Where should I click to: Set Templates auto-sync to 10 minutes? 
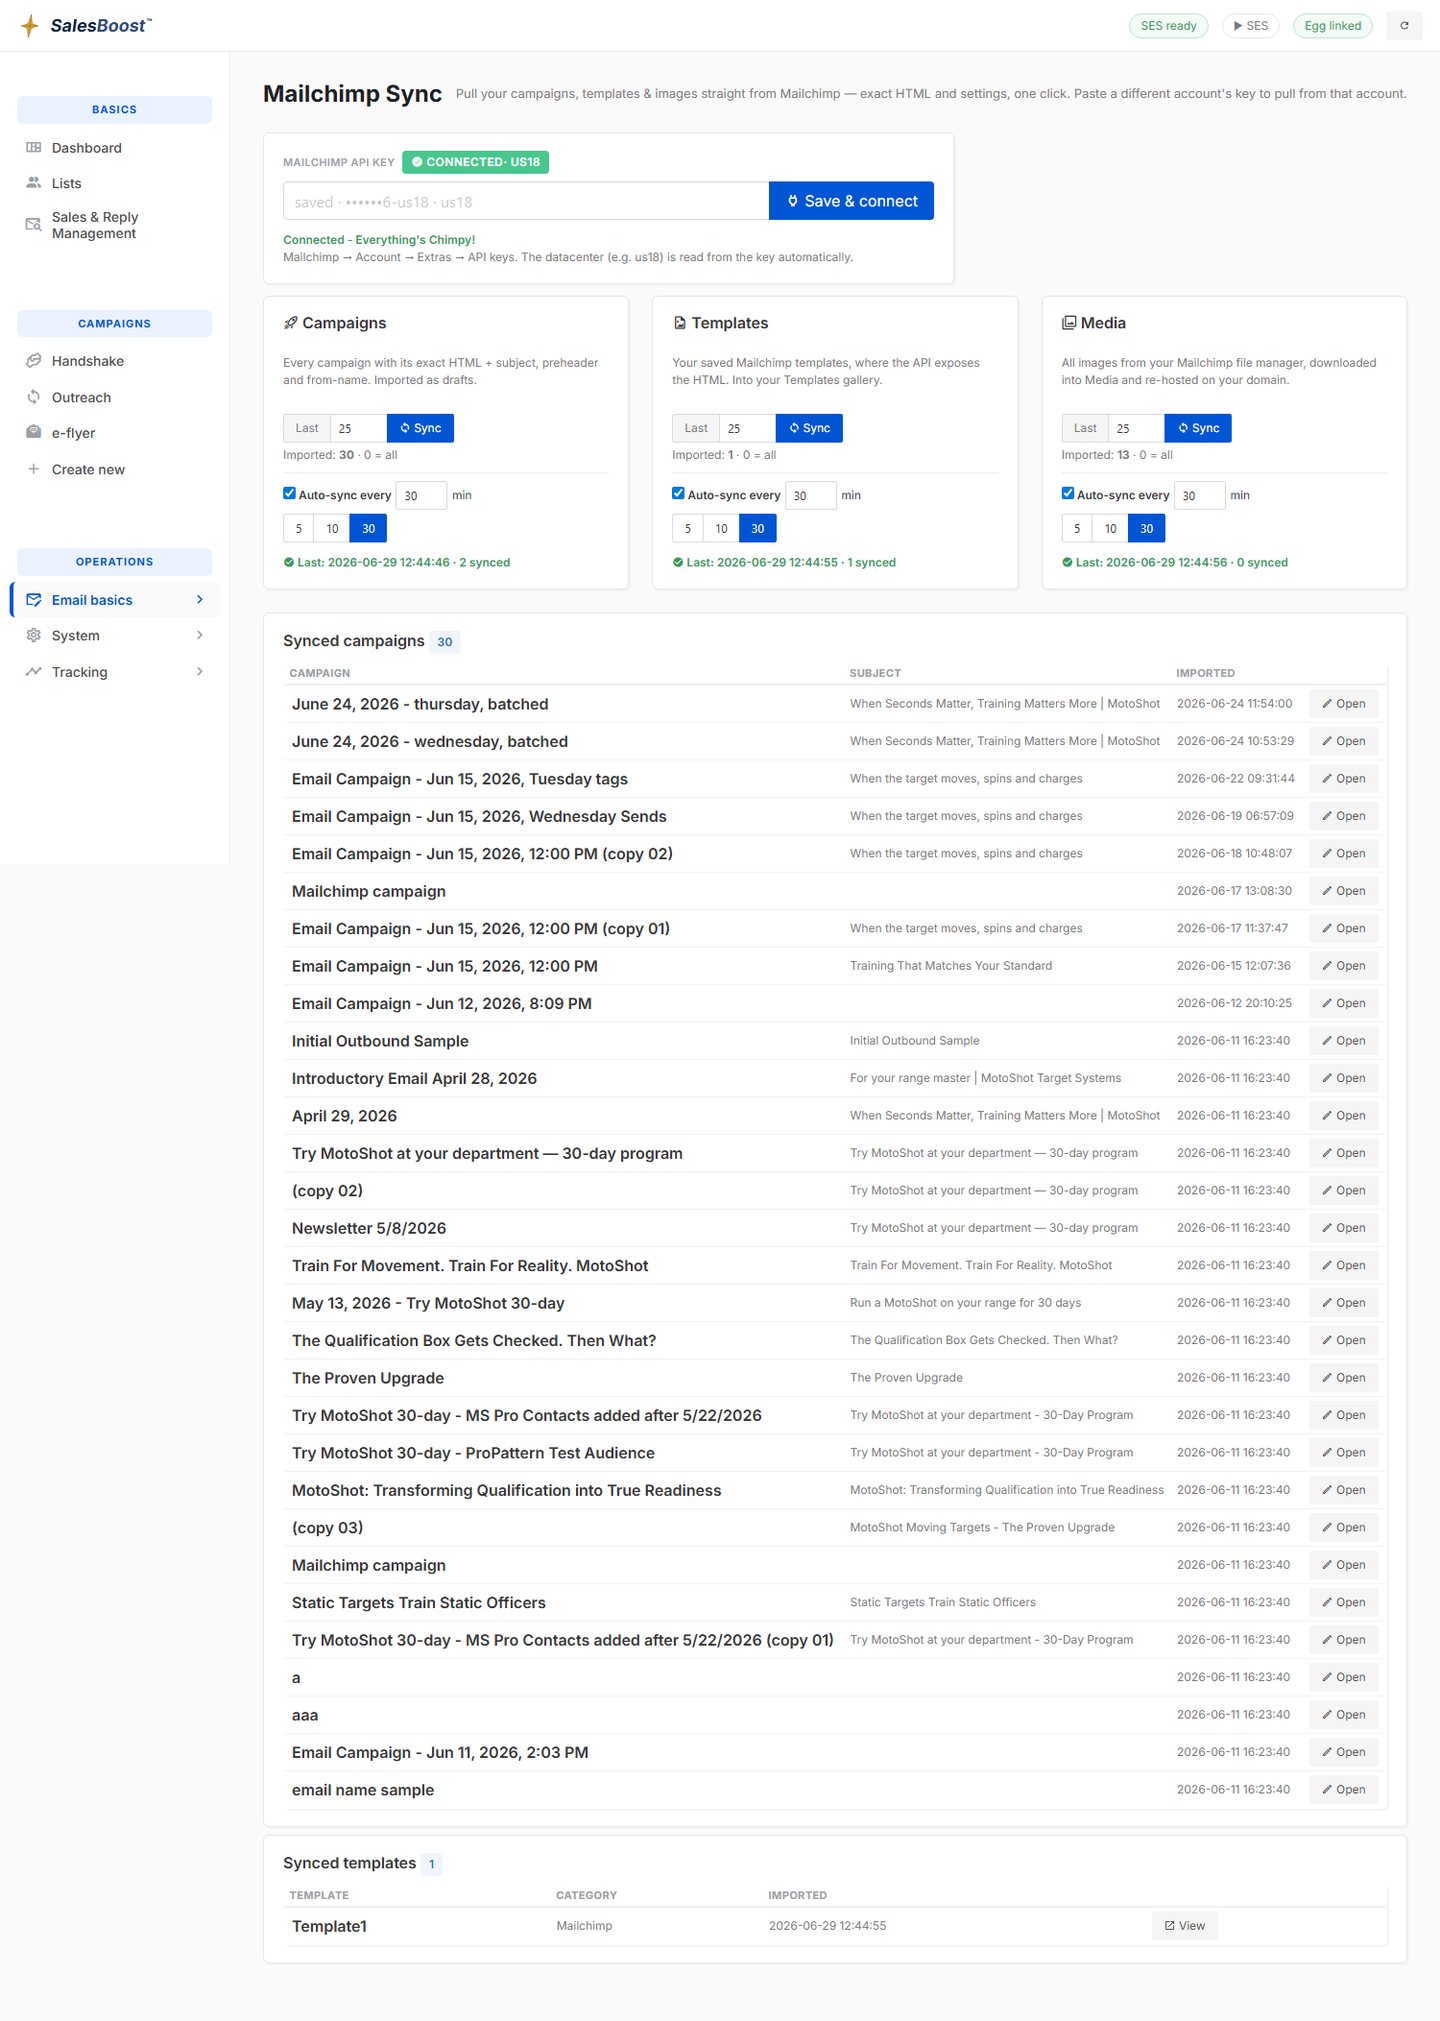721,529
